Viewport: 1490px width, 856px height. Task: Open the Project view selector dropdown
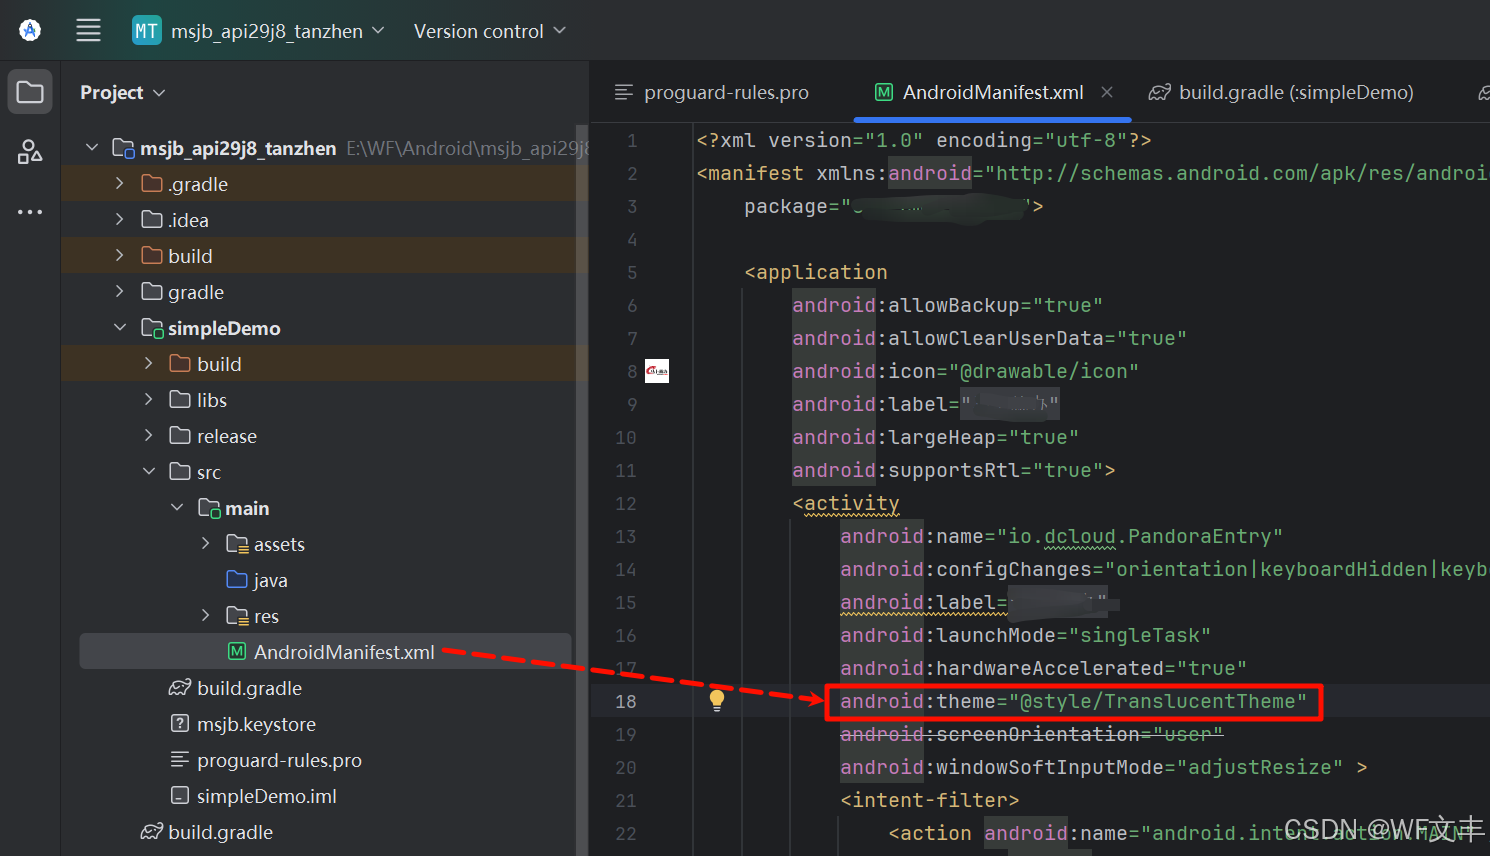(122, 93)
